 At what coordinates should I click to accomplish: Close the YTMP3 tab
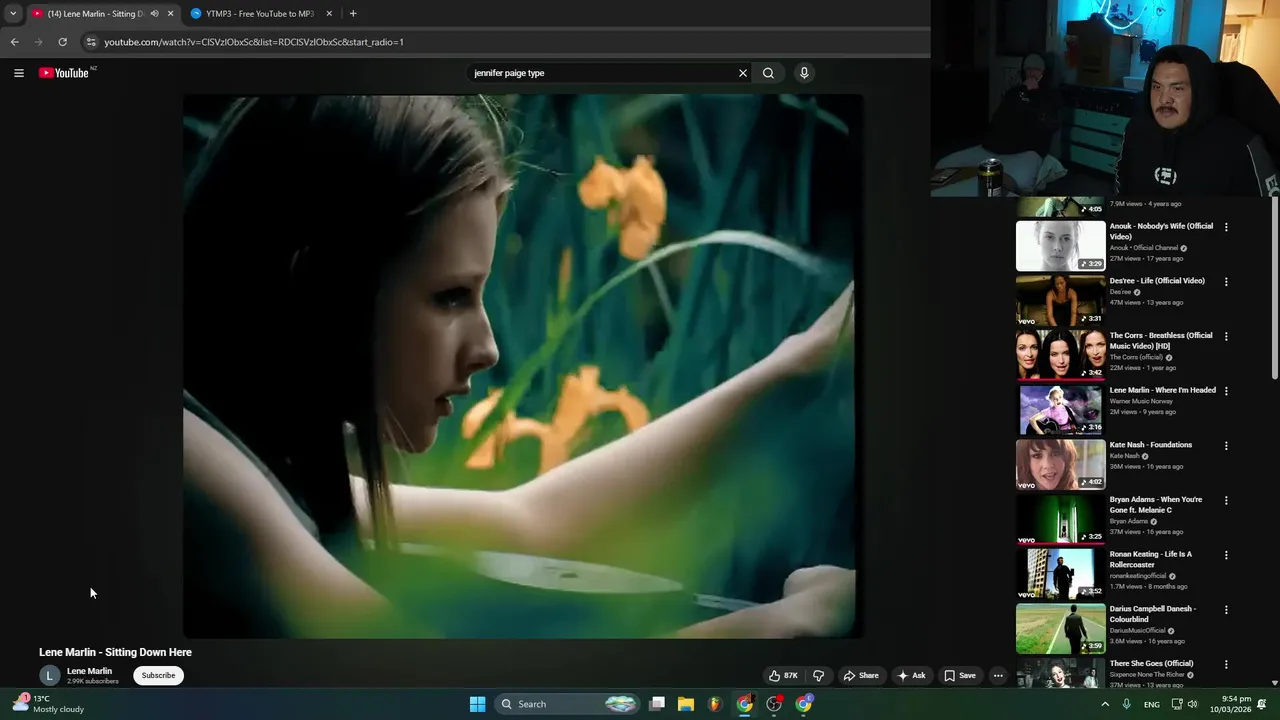point(329,14)
